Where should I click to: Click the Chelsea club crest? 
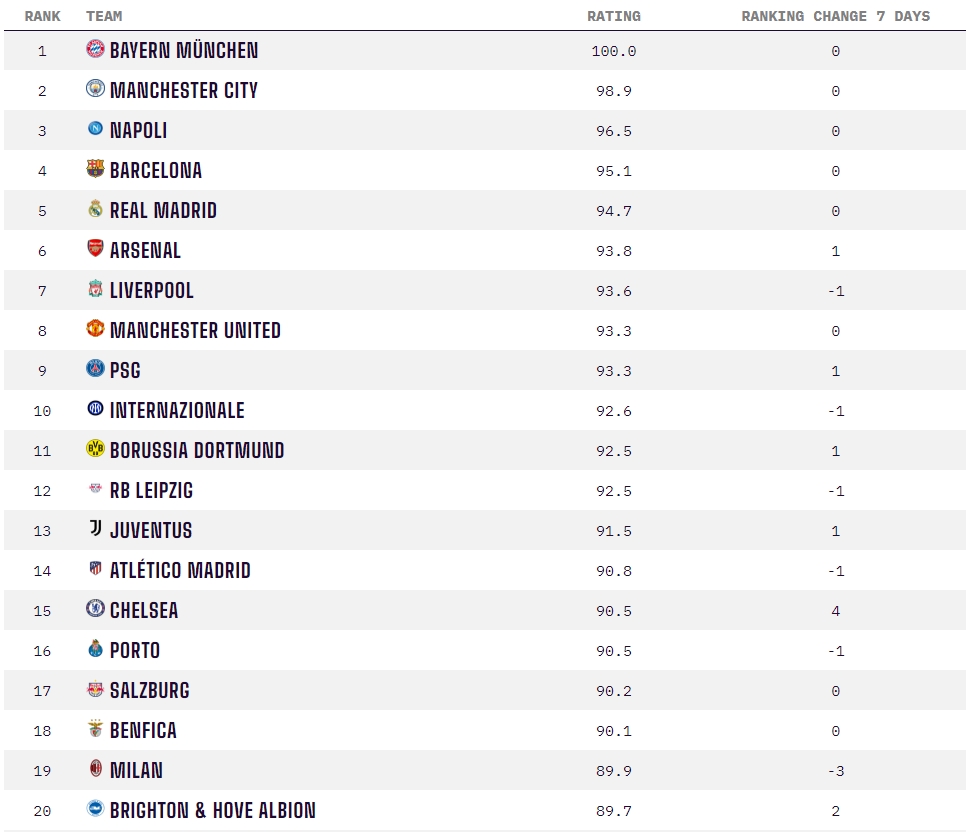coord(95,608)
